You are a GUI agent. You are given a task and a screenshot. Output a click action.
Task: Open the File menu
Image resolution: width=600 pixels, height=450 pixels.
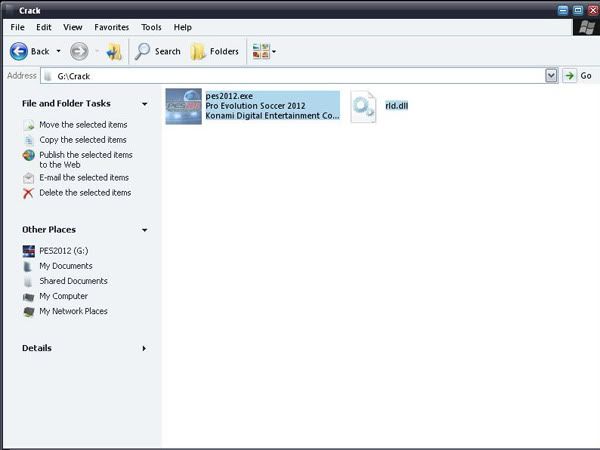click(17, 27)
